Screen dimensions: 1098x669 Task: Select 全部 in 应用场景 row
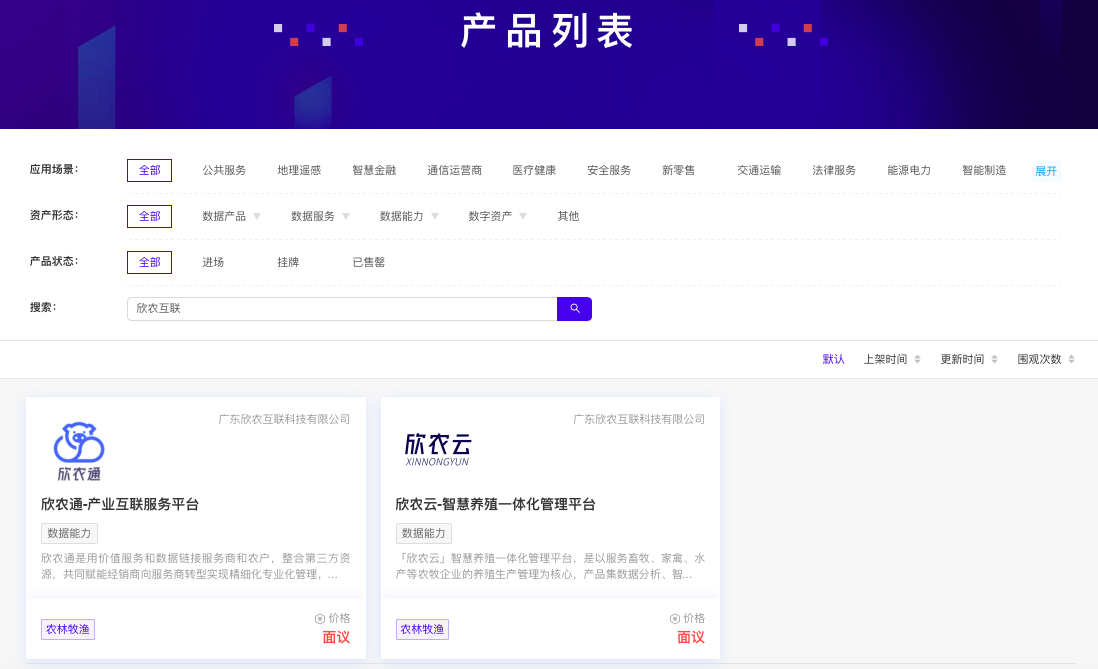tap(149, 170)
